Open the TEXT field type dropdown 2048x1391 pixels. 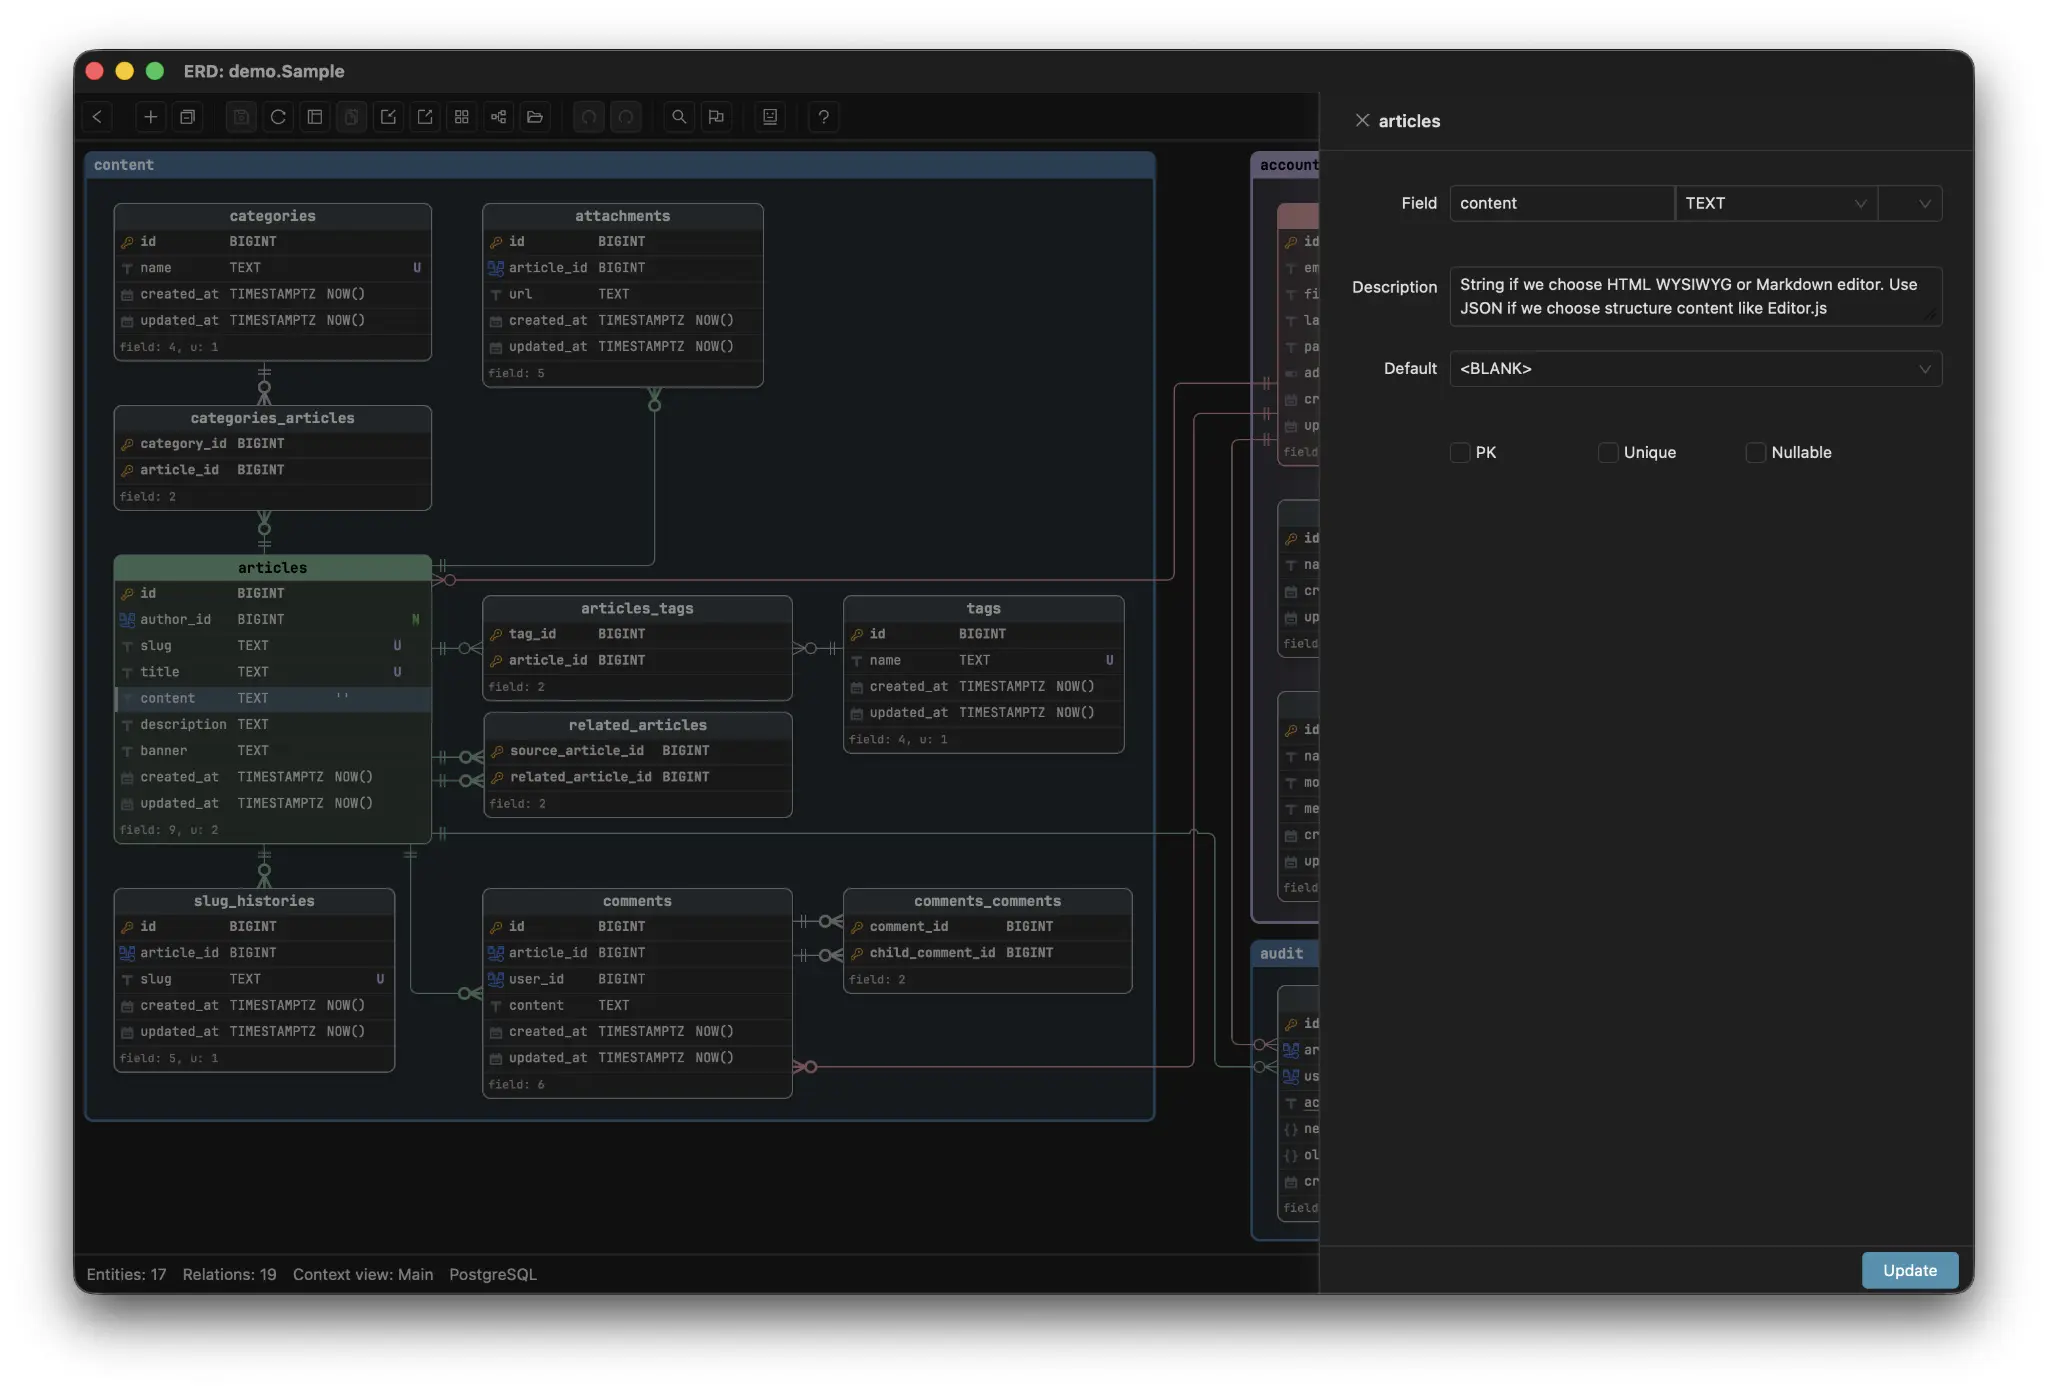coord(1776,203)
